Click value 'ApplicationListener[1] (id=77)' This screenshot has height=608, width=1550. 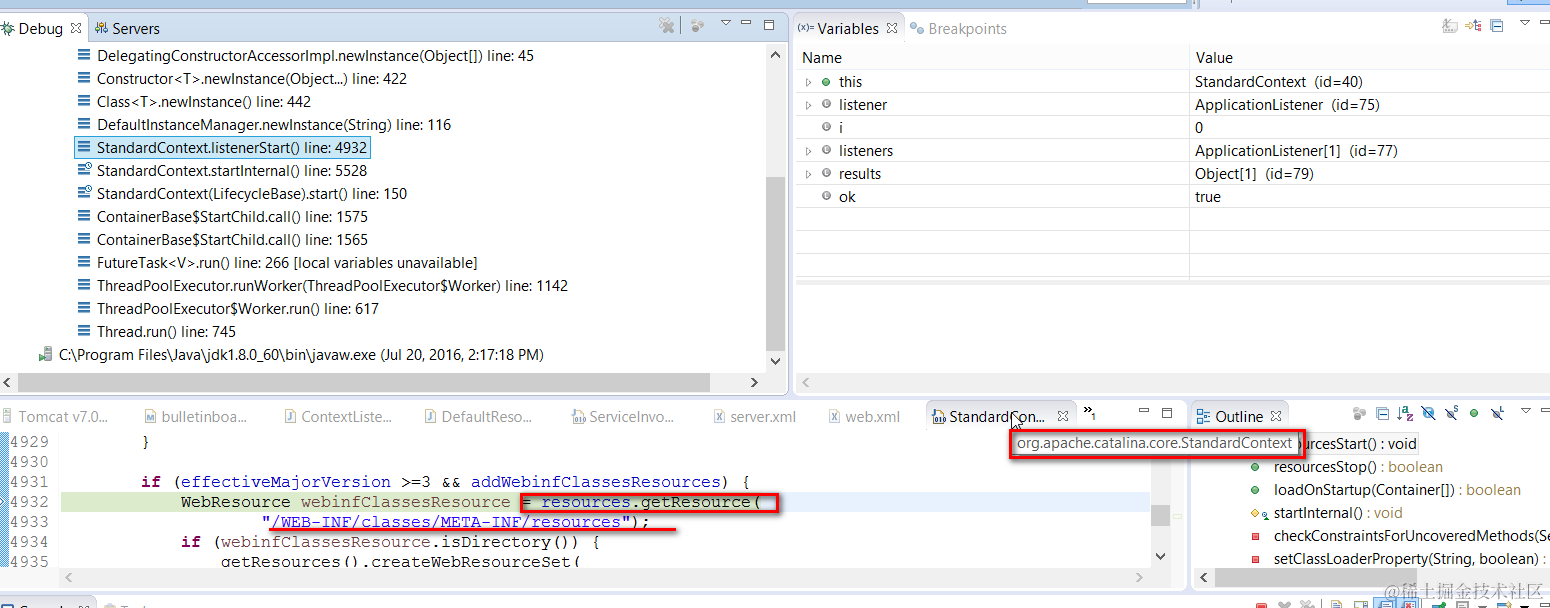(1296, 151)
